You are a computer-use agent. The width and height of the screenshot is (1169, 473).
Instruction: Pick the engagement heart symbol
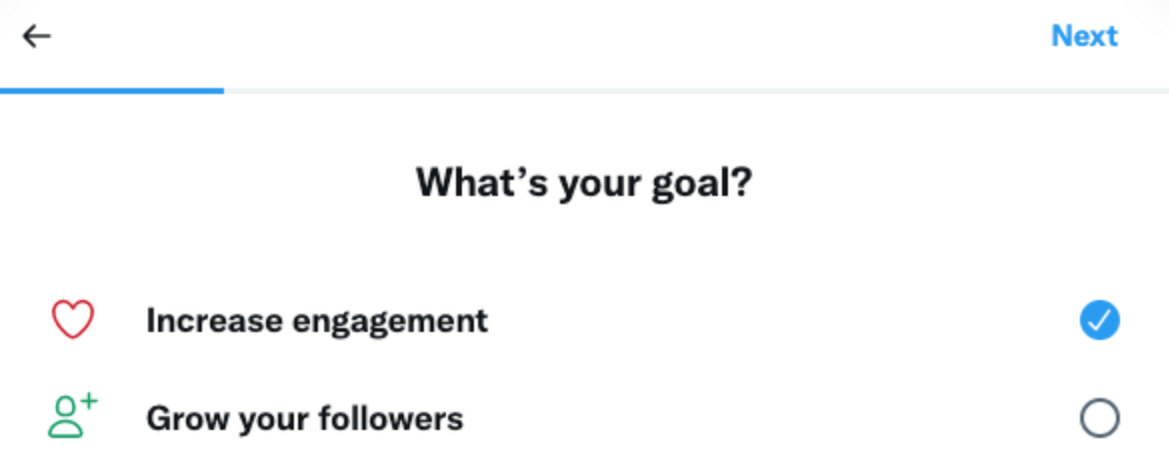[x=72, y=321]
